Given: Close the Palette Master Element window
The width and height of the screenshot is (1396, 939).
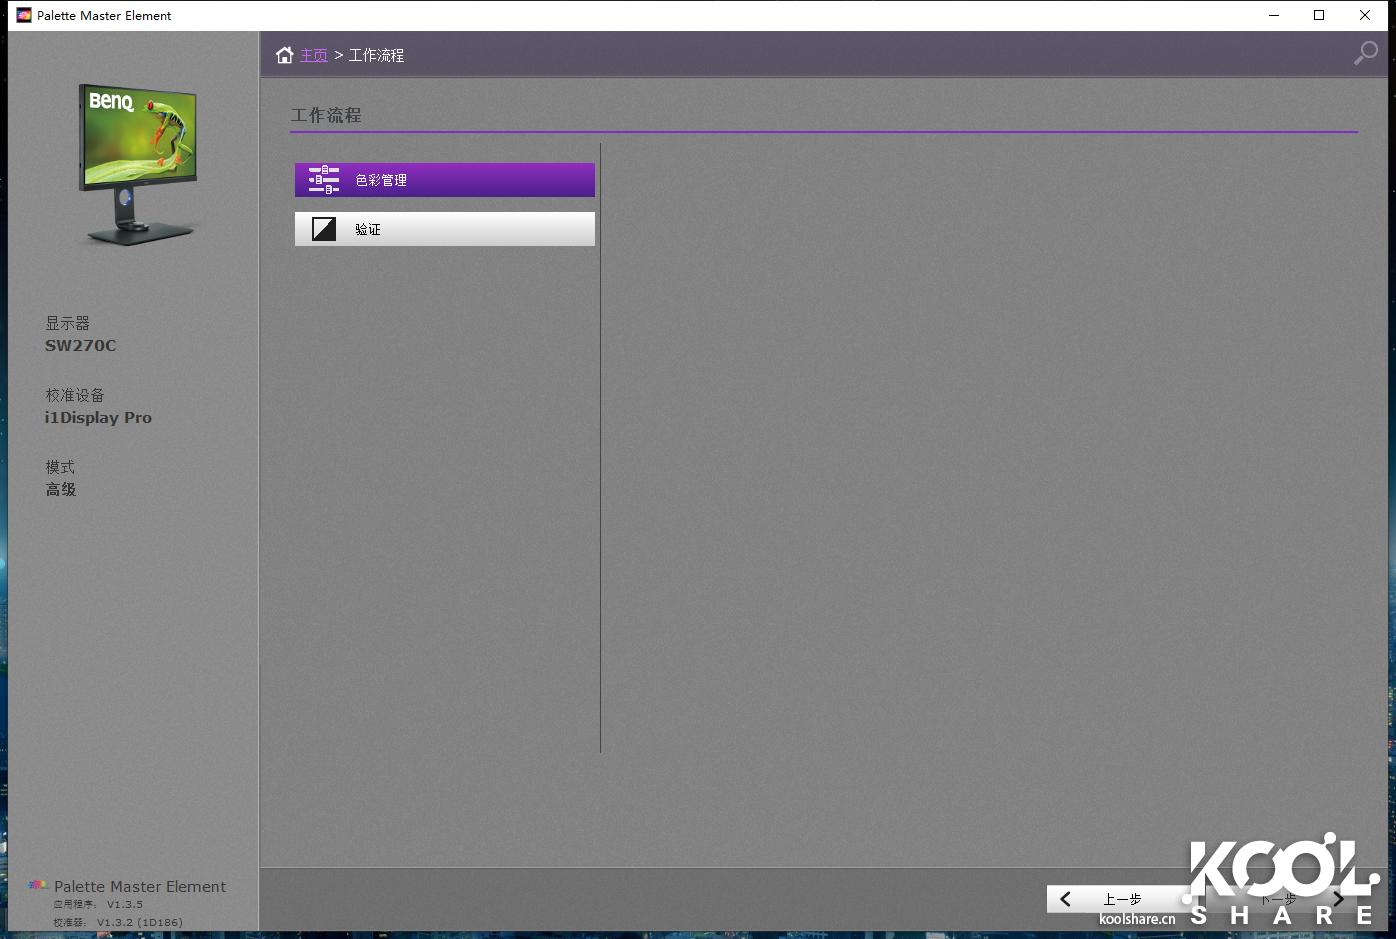Looking at the screenshot, I should tap(1365, 15).
